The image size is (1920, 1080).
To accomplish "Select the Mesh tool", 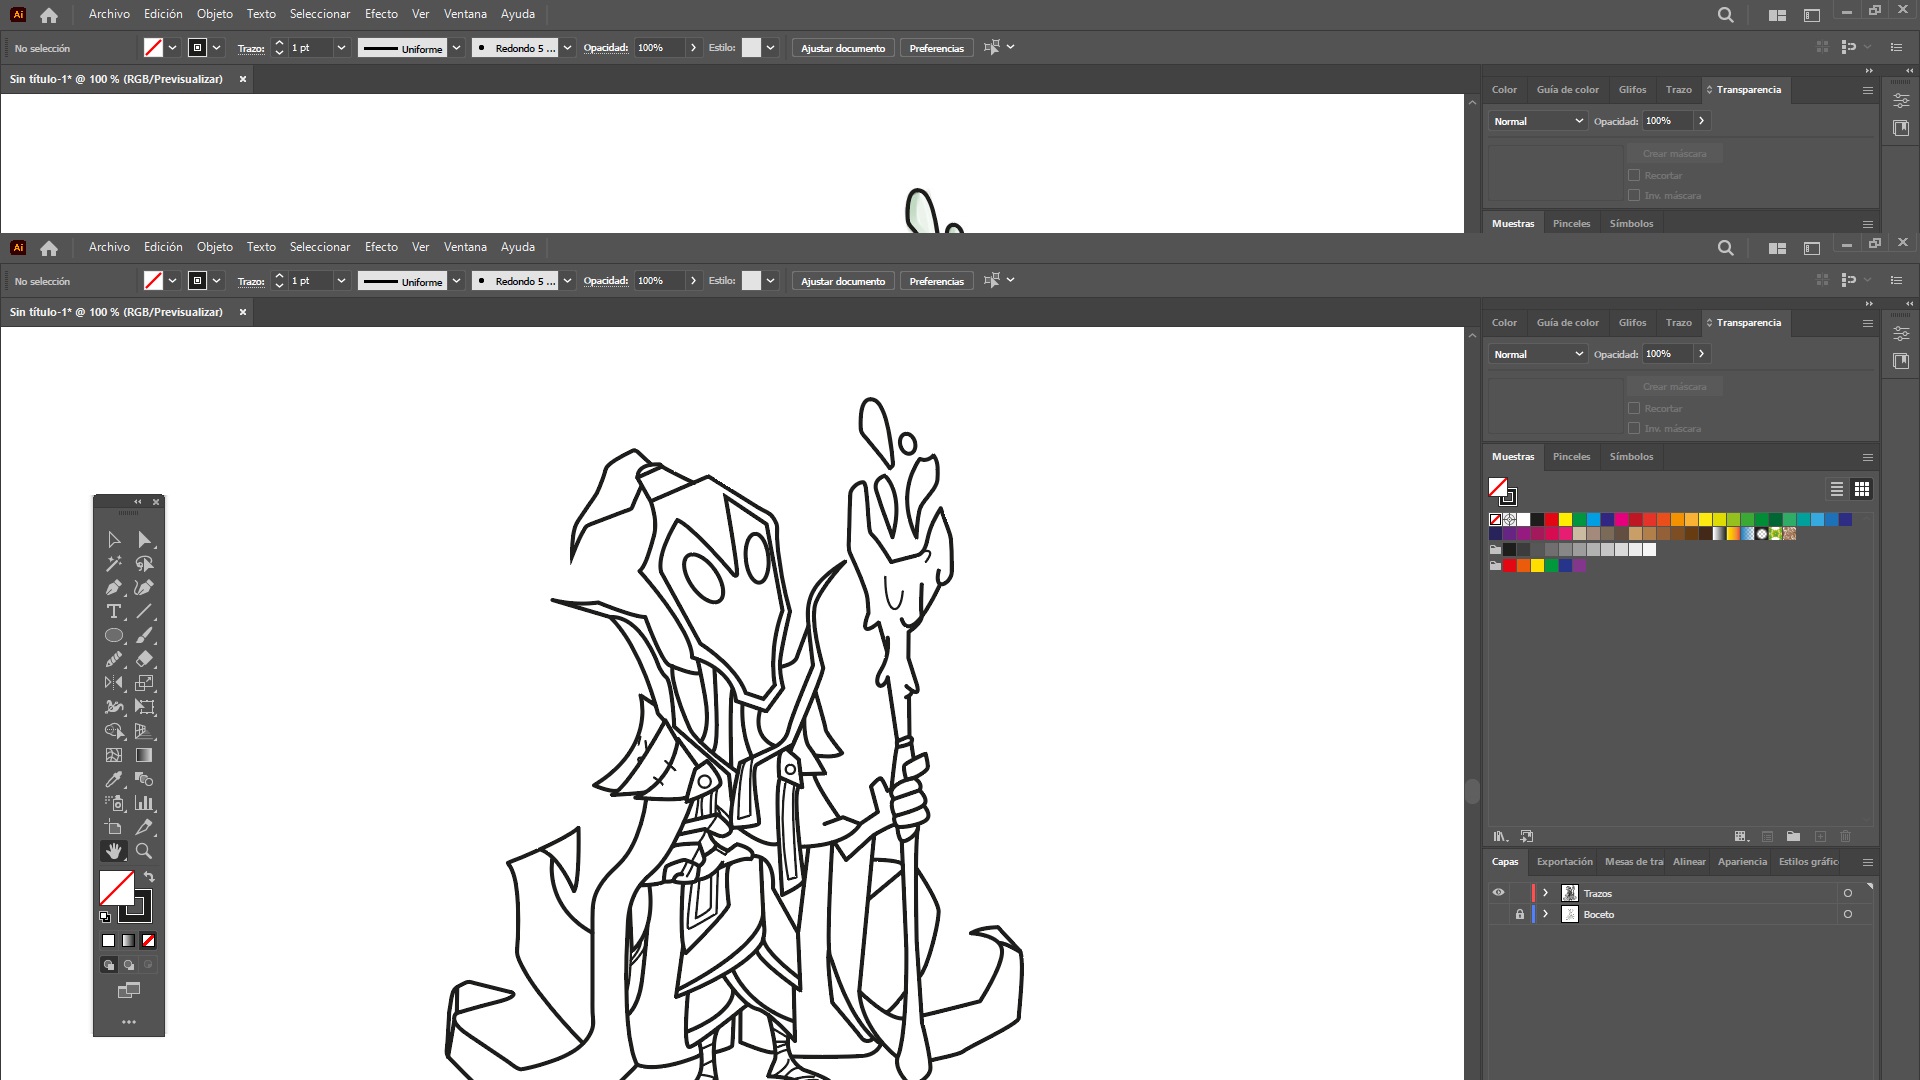I will point(114,756).
